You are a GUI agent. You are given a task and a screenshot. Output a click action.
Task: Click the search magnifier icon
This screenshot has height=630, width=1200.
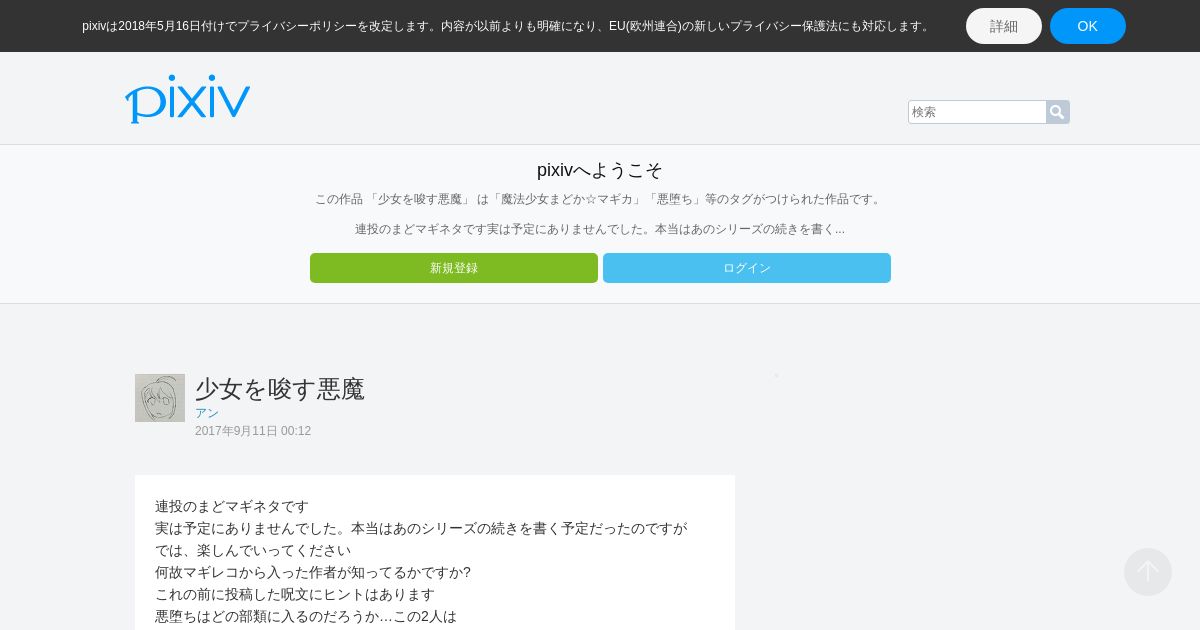pyautogui.click(x=1058, y=112)
